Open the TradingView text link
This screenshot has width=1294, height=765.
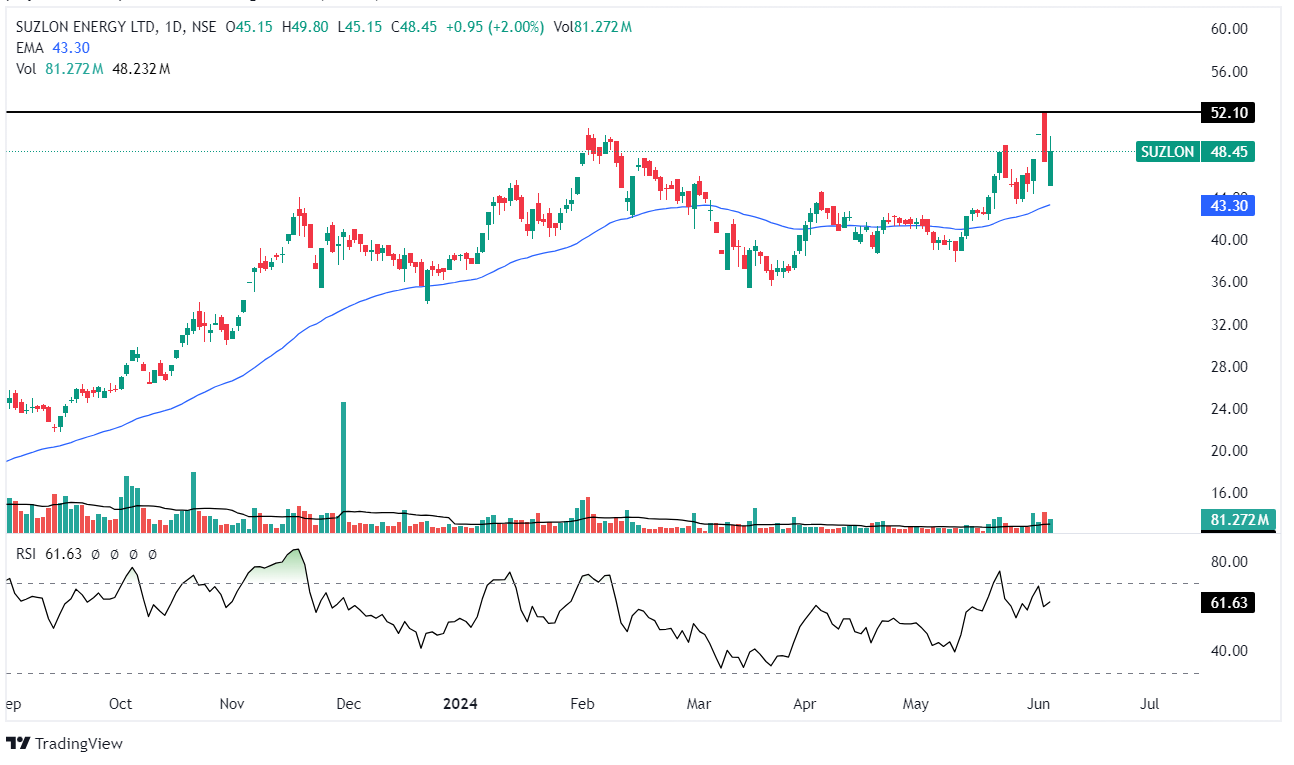[78, 744]
